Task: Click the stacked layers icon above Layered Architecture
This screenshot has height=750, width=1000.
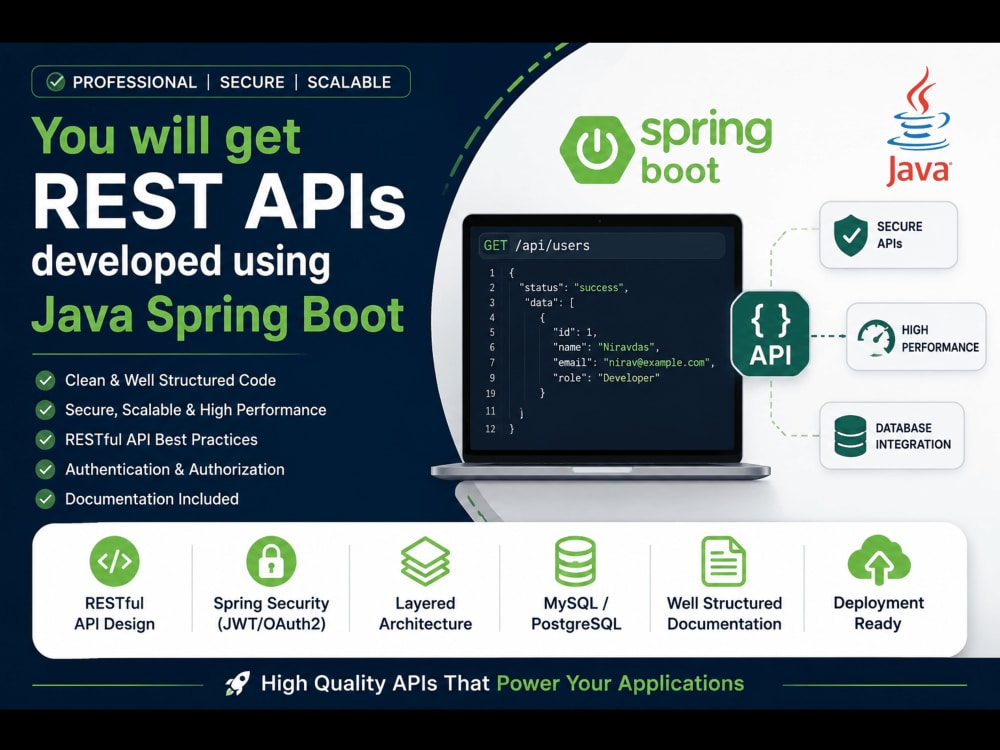Action: 425,561
